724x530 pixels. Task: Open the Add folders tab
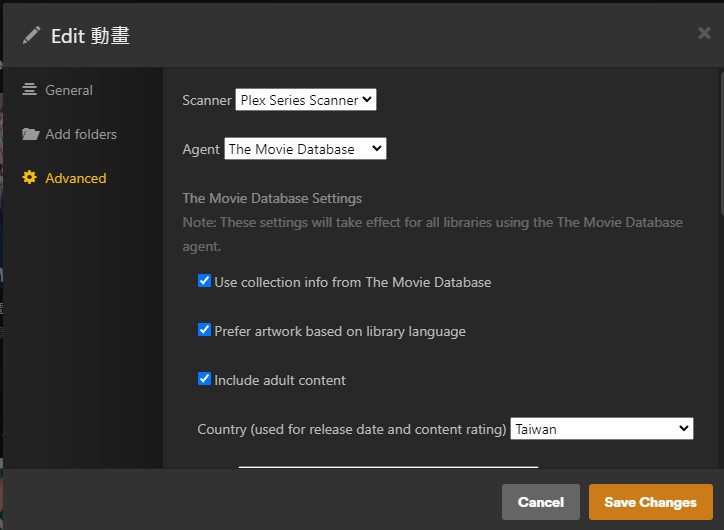pyautogui.click(x=80, y=134)
